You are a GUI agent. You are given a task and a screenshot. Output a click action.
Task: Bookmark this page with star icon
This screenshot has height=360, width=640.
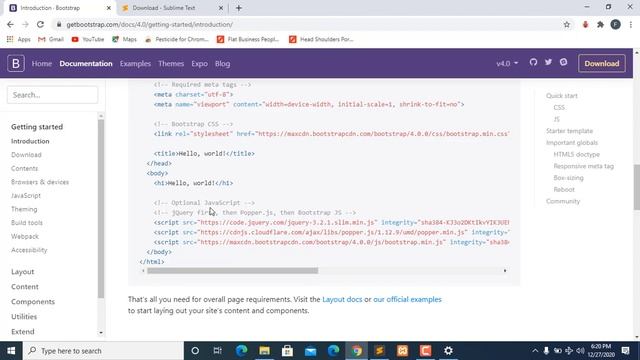567,24
